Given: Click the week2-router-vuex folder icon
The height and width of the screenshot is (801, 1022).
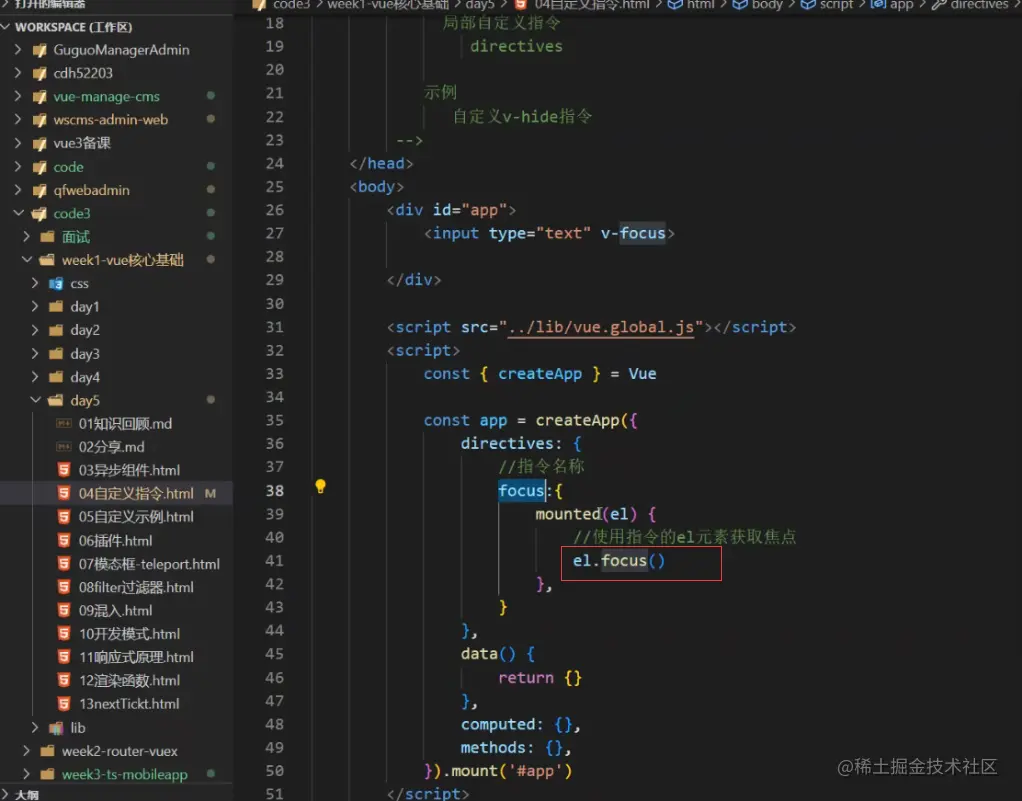Looking at the screenshot, I should [x=48, y=751].
